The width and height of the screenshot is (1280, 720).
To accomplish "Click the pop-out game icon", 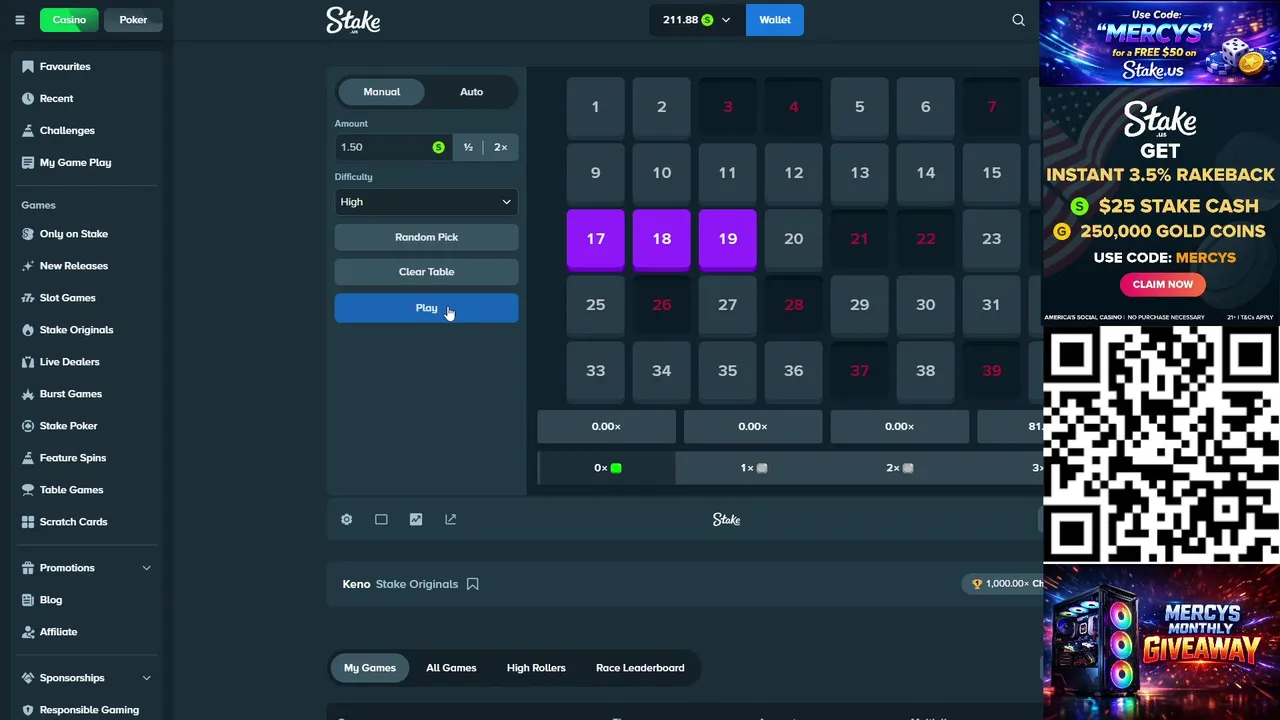I will (451, 520).
